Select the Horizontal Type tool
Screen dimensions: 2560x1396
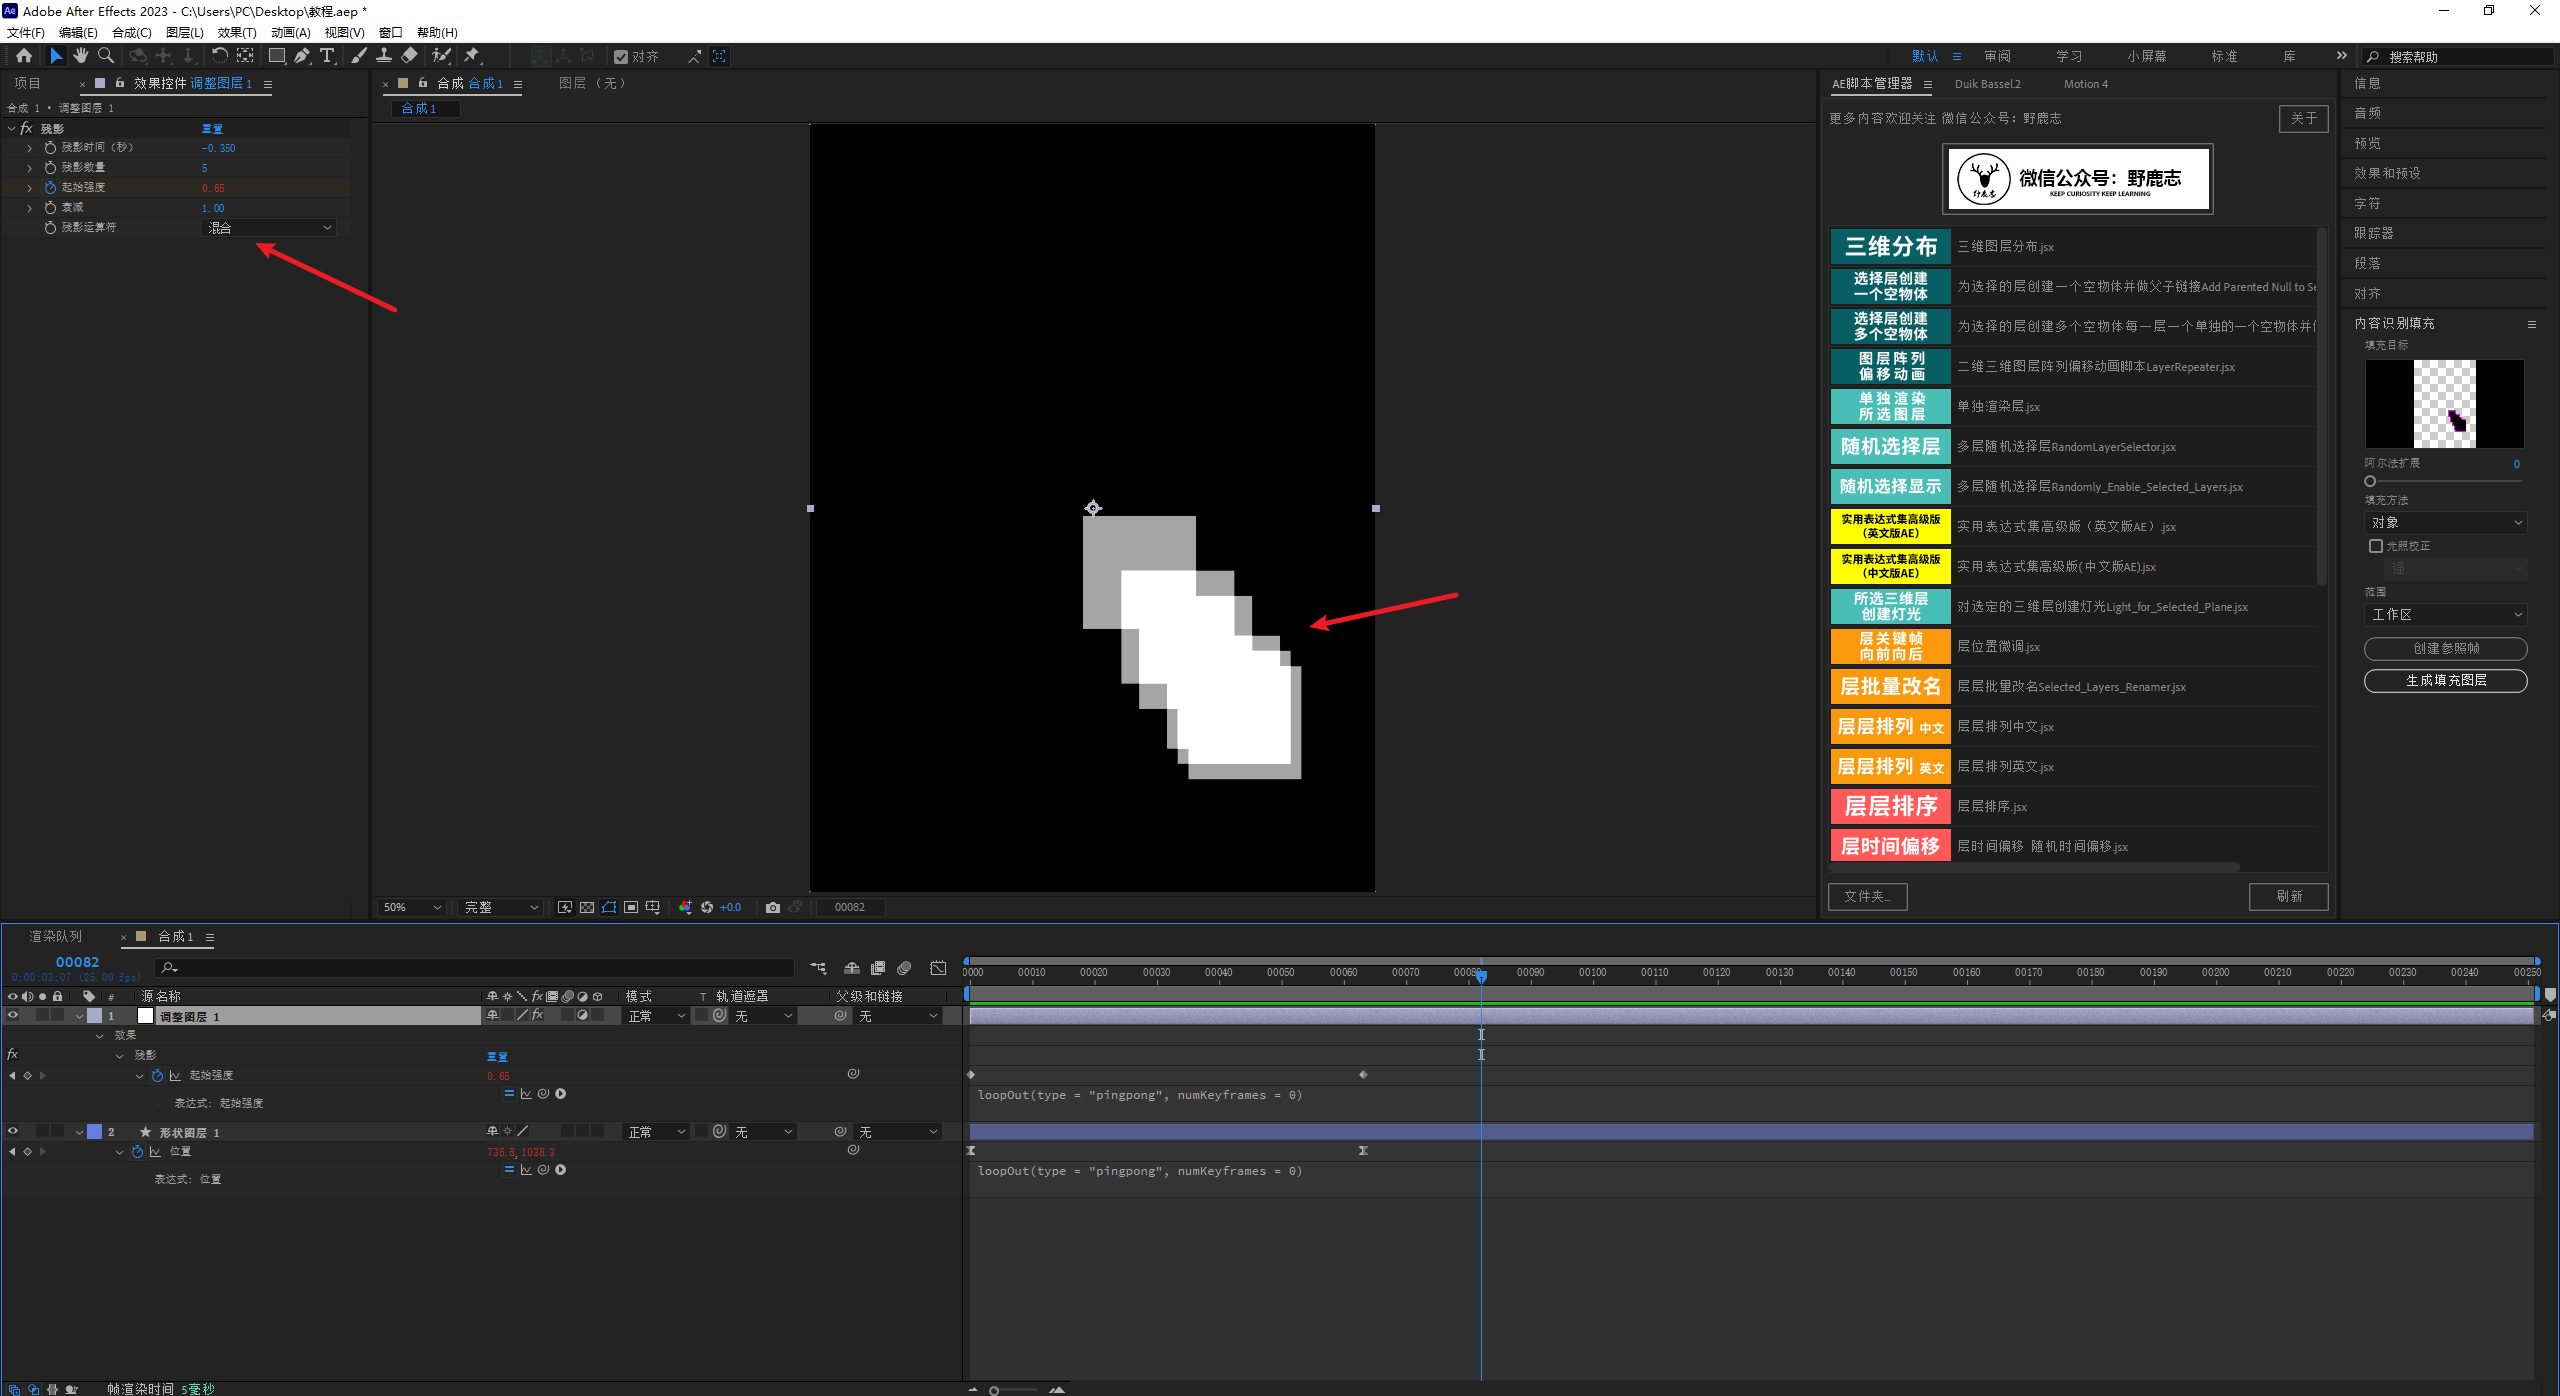tap(327, 56)
